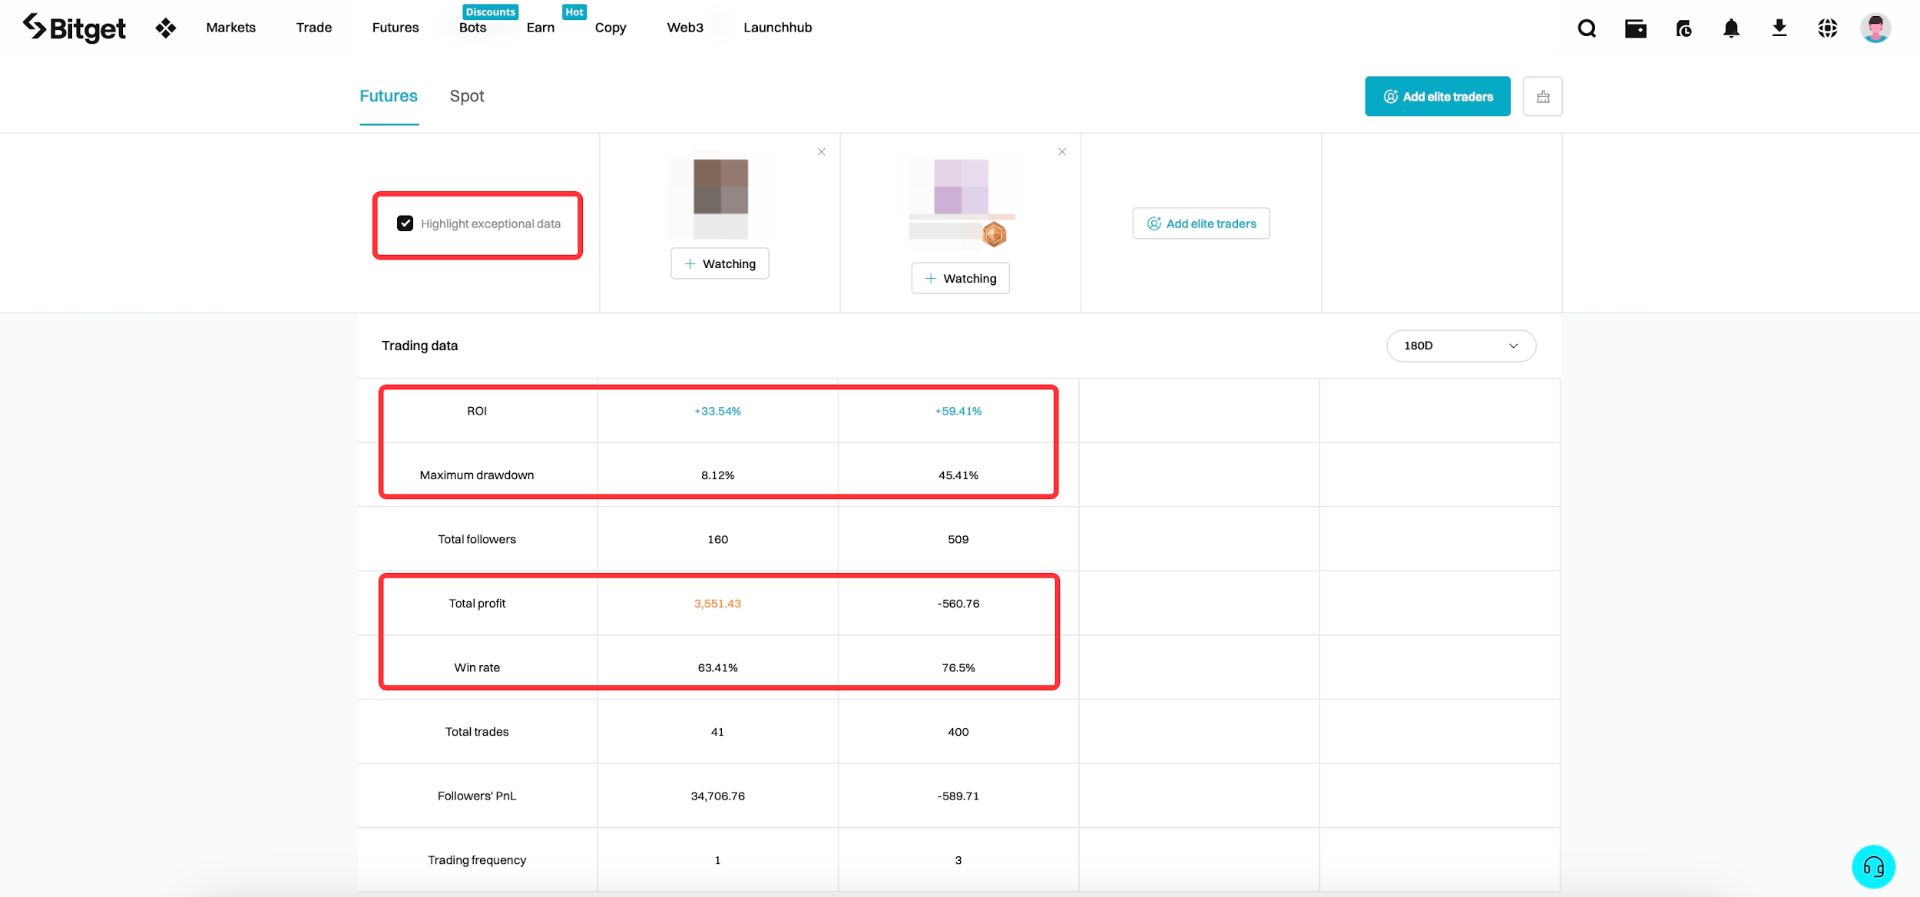Click the second trader's badge icon
The image size is (1920, 897).
click(994, 234)
